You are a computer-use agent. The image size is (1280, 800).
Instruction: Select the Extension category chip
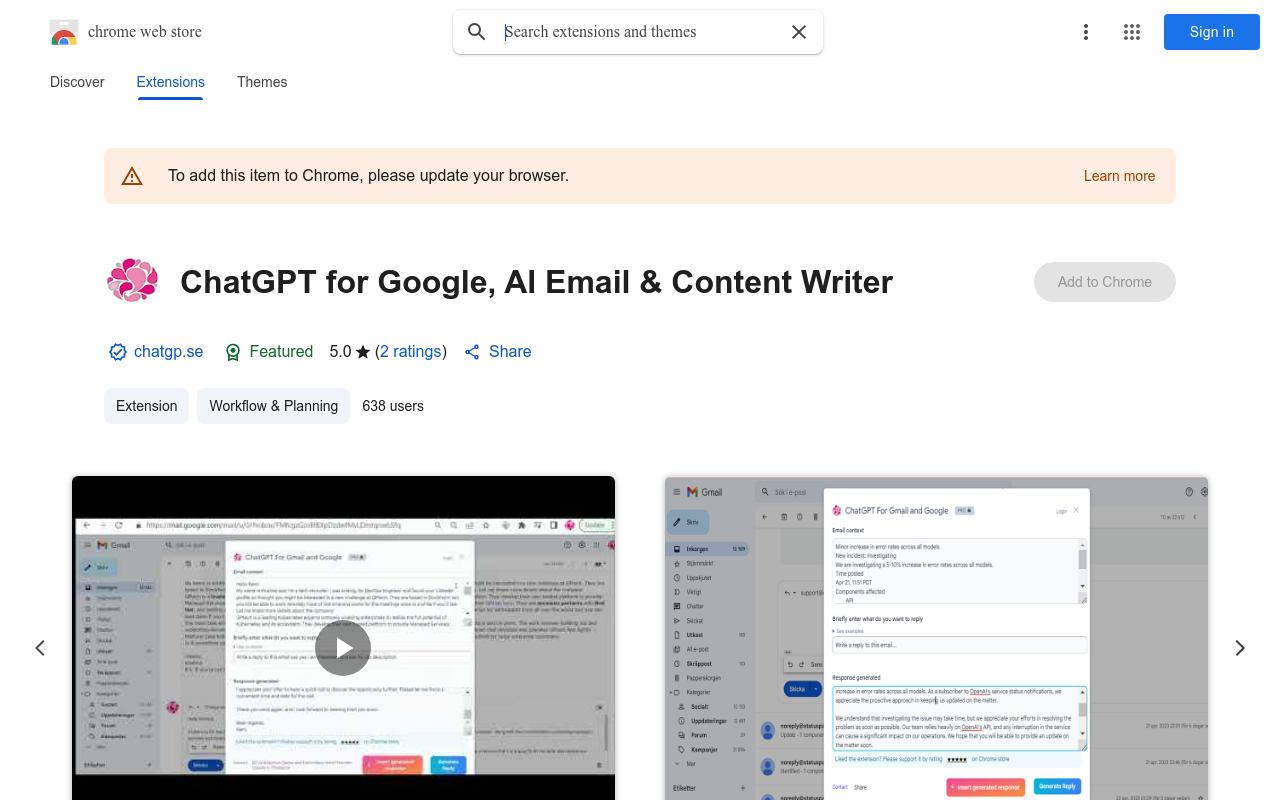[x=146, y=406]
